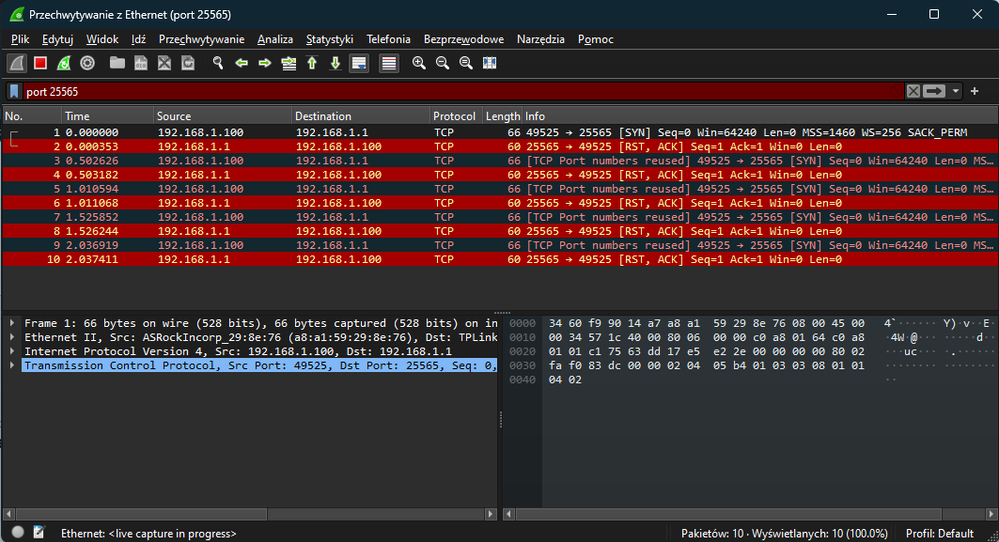Toggle auto-scroll during live capture
This screenshot has height=542, width=999.
(359, 63)
